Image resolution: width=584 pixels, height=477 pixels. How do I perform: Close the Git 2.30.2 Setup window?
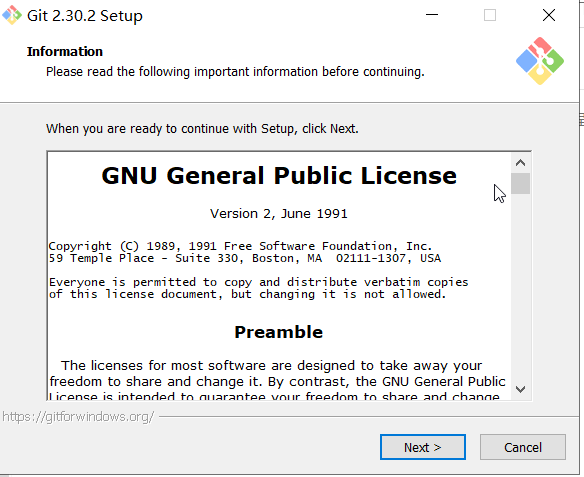[x=549, y=15]
